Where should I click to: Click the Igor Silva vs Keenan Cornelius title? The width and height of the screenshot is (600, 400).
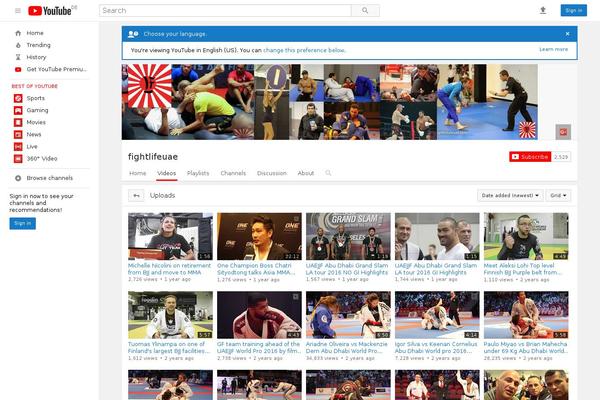(436, 348)
